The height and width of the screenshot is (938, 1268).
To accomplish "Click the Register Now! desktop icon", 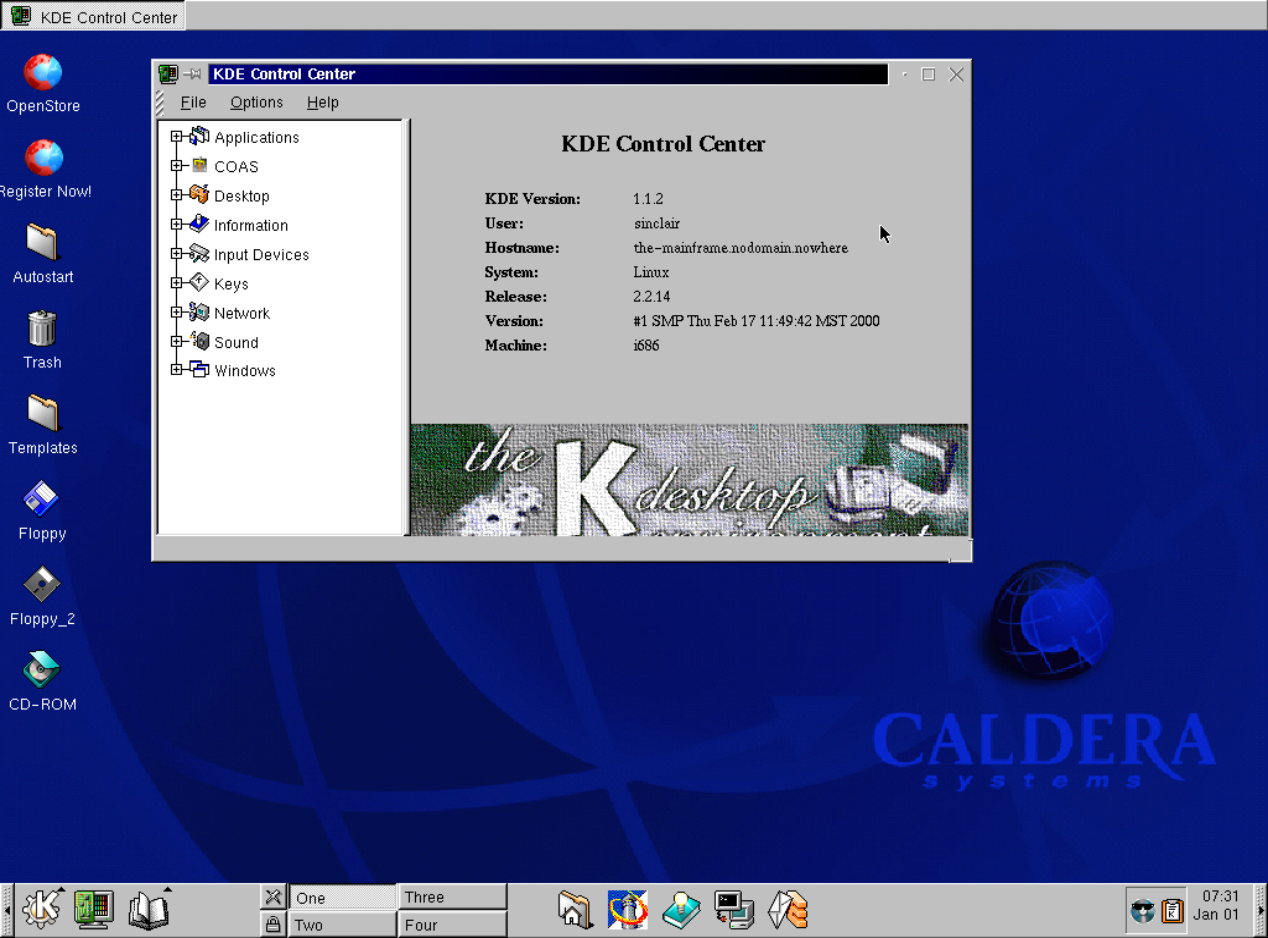I will click(x=43, y=157).
